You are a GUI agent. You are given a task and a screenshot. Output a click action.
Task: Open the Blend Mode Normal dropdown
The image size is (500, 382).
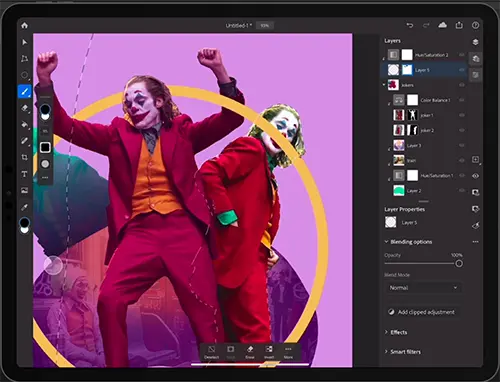click(x=423, y=288)
